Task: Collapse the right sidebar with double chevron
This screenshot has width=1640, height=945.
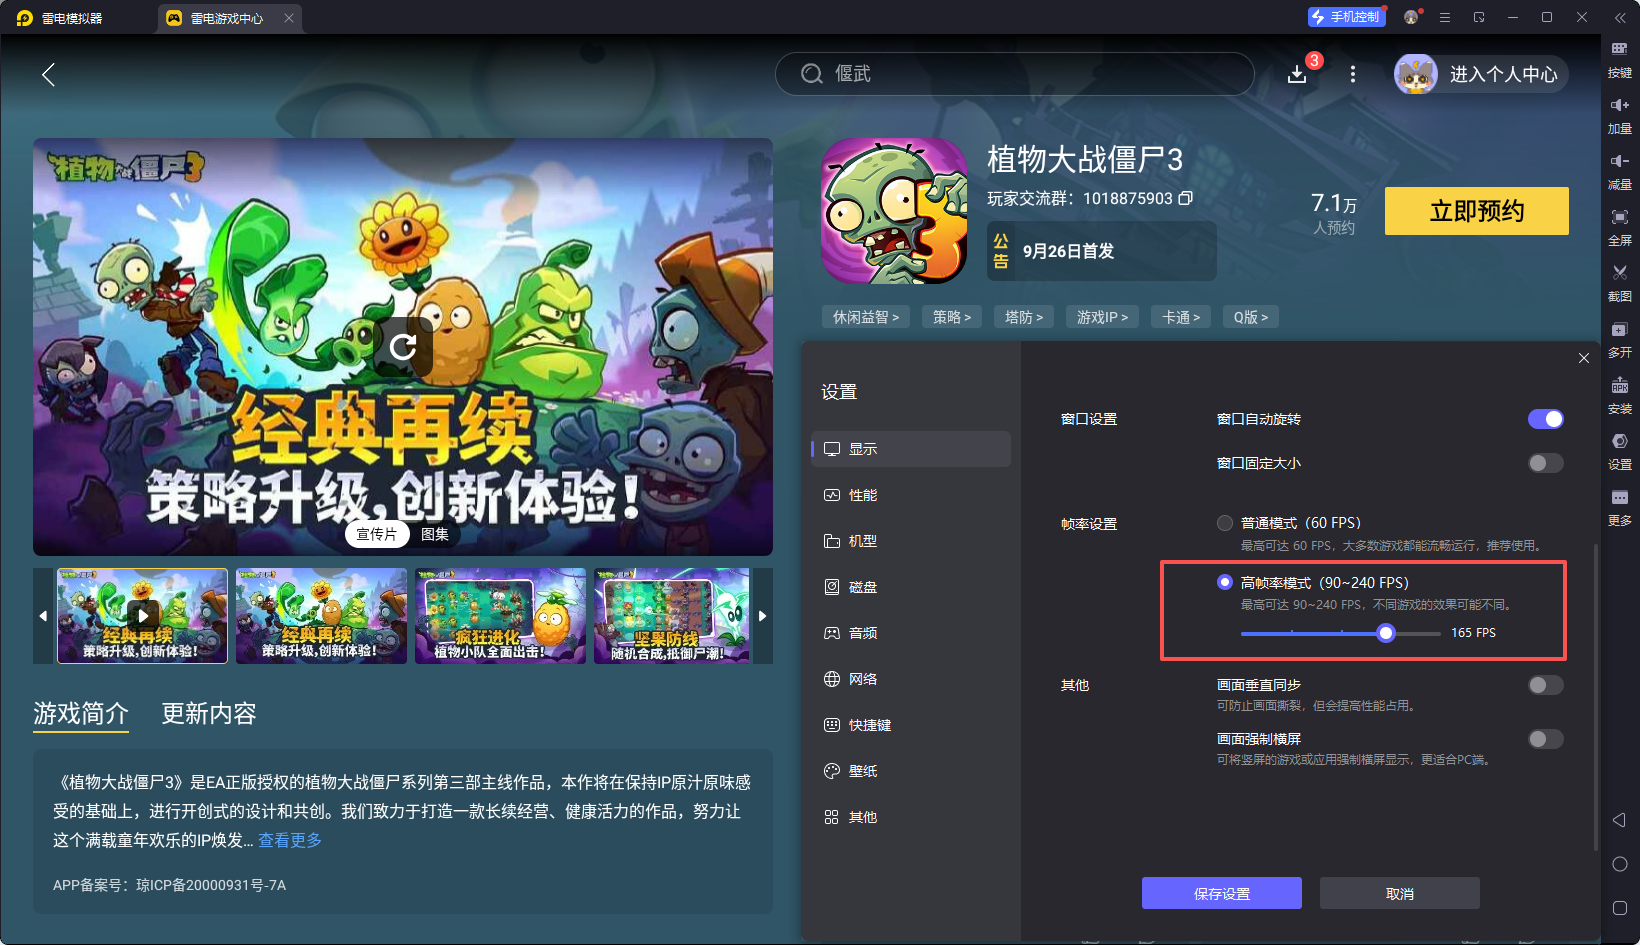Action: [1620, 17]
